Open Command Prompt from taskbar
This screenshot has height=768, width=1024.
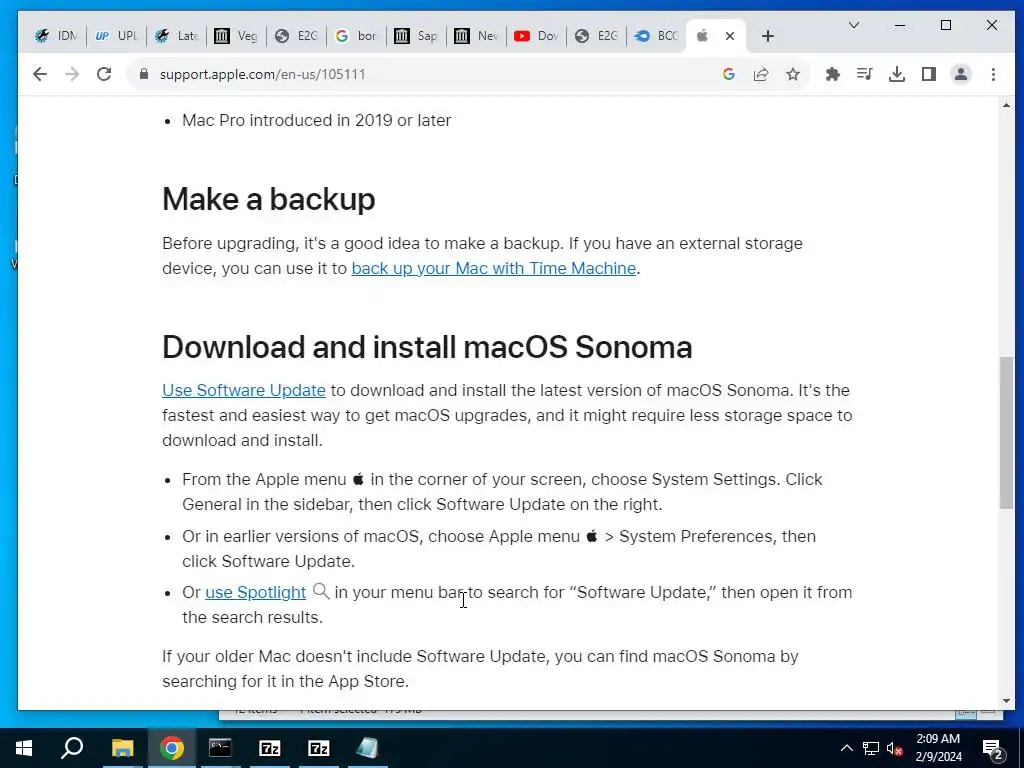220,748
